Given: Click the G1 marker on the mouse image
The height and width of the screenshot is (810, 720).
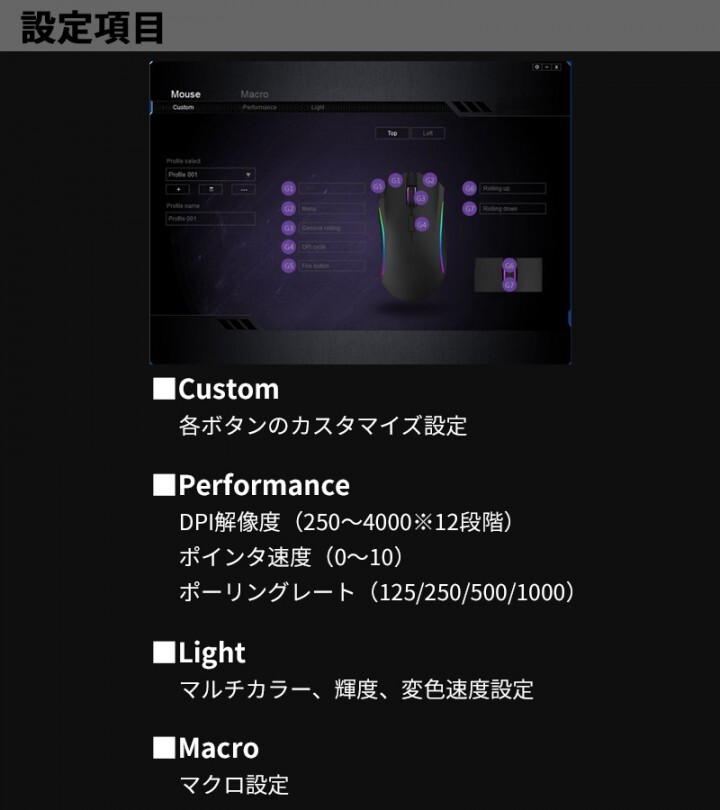Looking at the screenshot, I should click(x=396, y=180).
